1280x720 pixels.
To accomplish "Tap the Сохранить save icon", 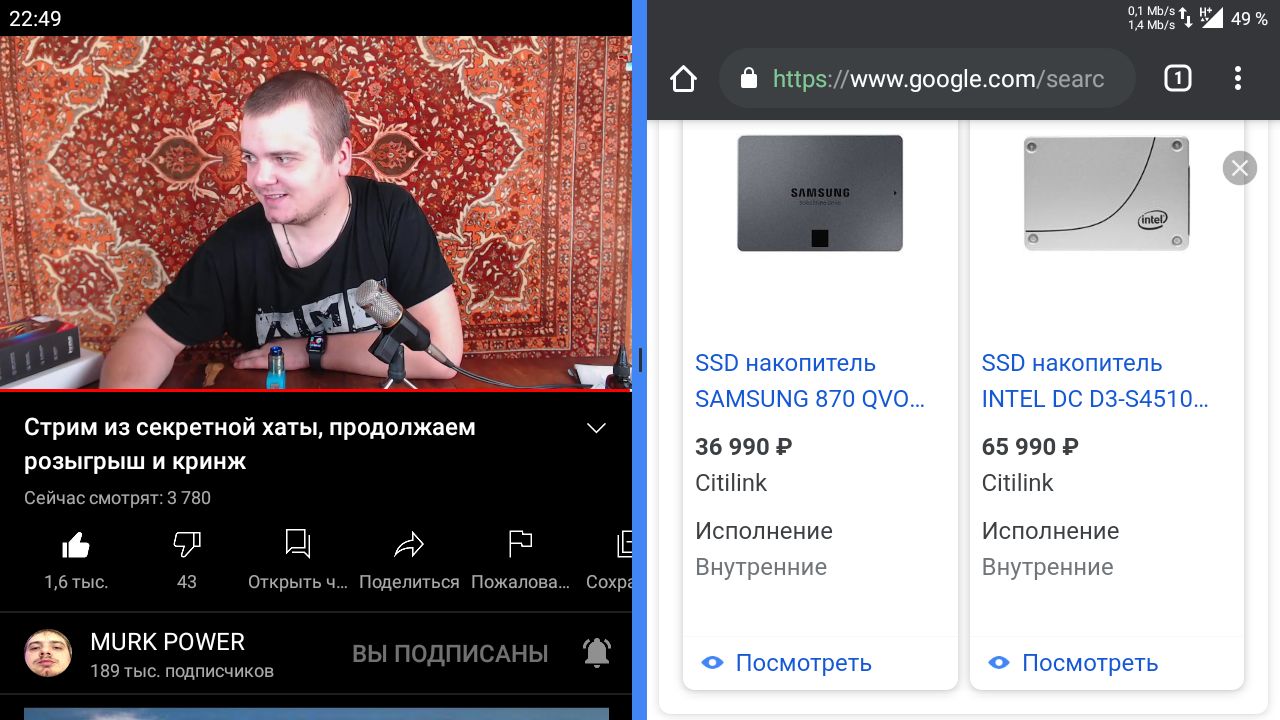I will pyautogui.click(x=624, y=544).
